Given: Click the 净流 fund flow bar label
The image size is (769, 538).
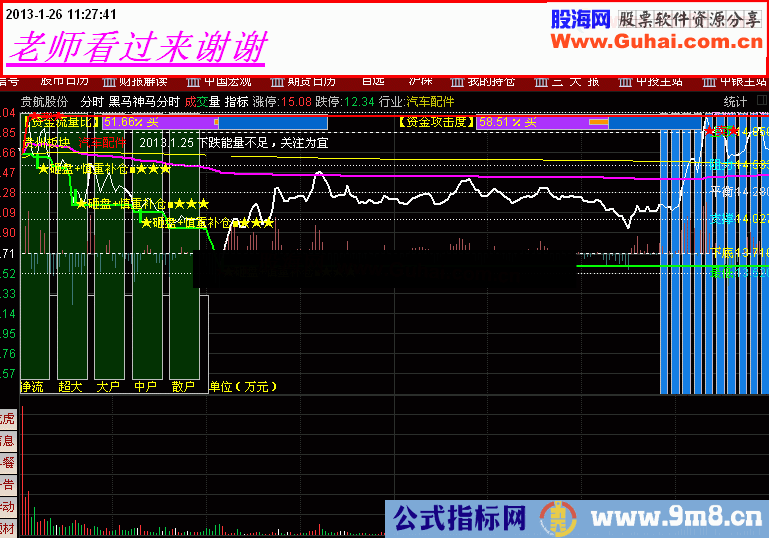Looking at the screenshot, I should 32,386.
